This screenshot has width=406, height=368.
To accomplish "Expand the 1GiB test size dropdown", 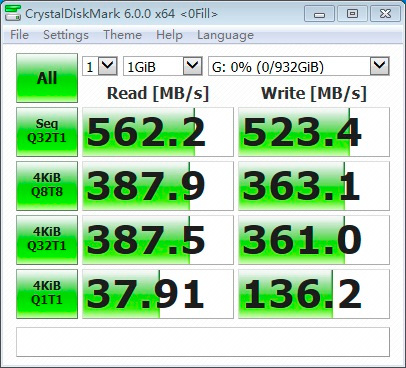I will coord(163,66).
